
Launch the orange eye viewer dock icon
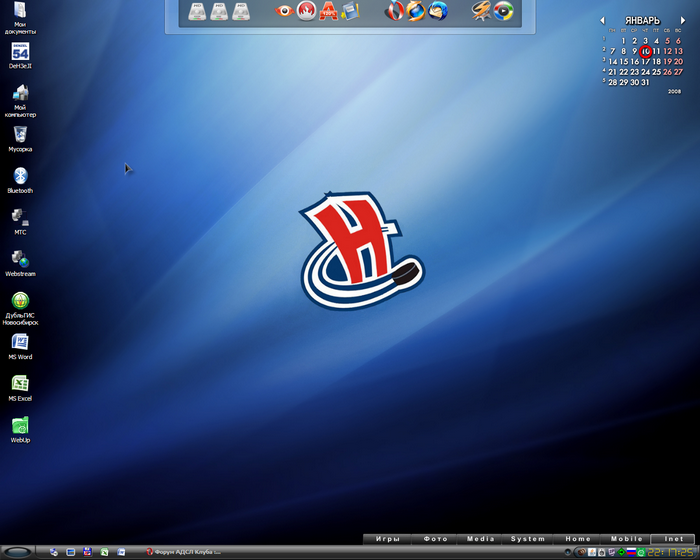point(284,11)
